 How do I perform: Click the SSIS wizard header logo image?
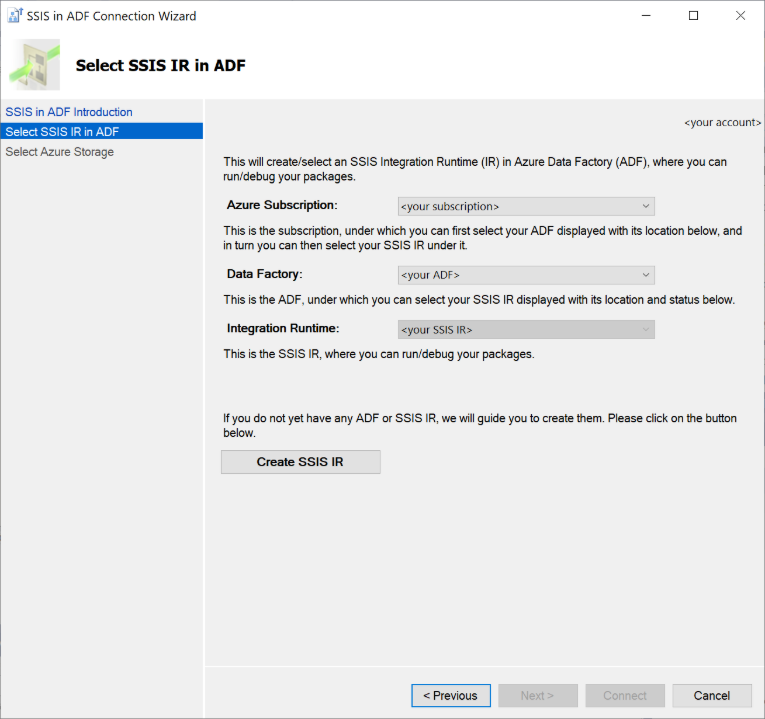pyautogui.click(x=35, y=65)
